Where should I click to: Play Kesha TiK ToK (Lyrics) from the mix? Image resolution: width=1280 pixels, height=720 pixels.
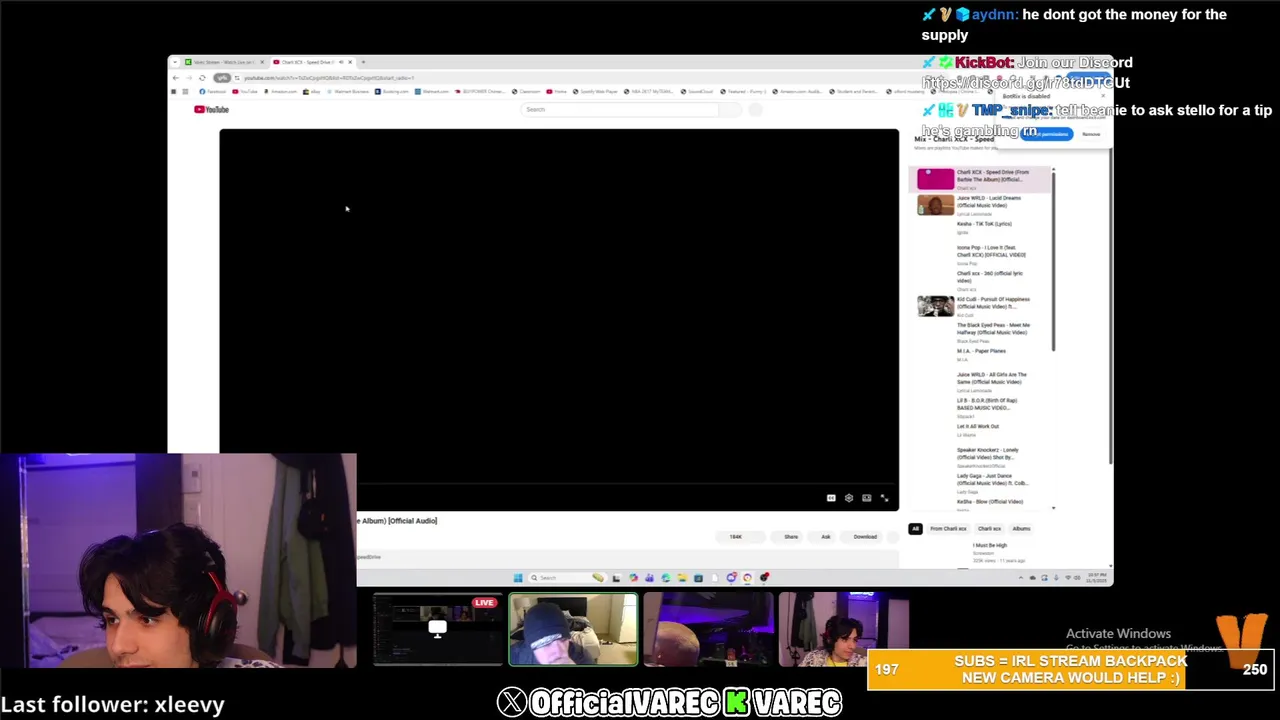coord(982,228)
